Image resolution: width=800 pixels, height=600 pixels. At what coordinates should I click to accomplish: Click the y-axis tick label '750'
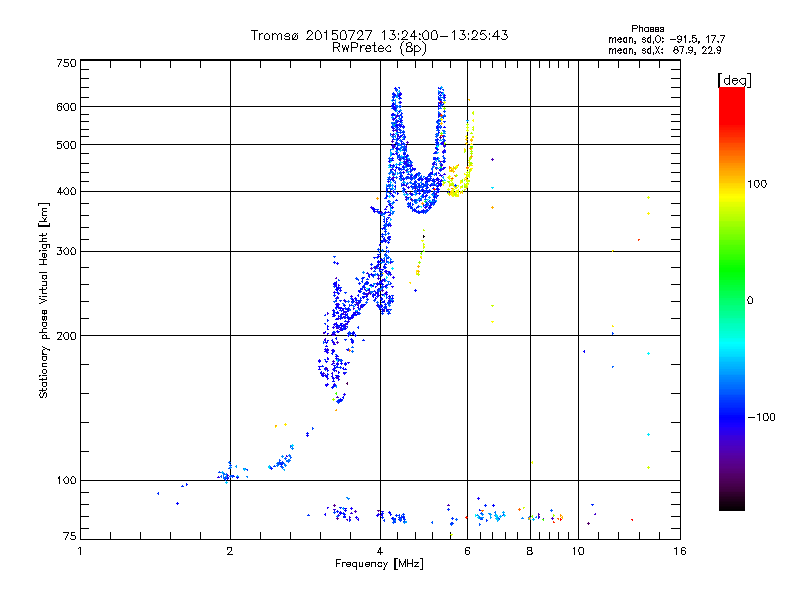coord(66,63)
